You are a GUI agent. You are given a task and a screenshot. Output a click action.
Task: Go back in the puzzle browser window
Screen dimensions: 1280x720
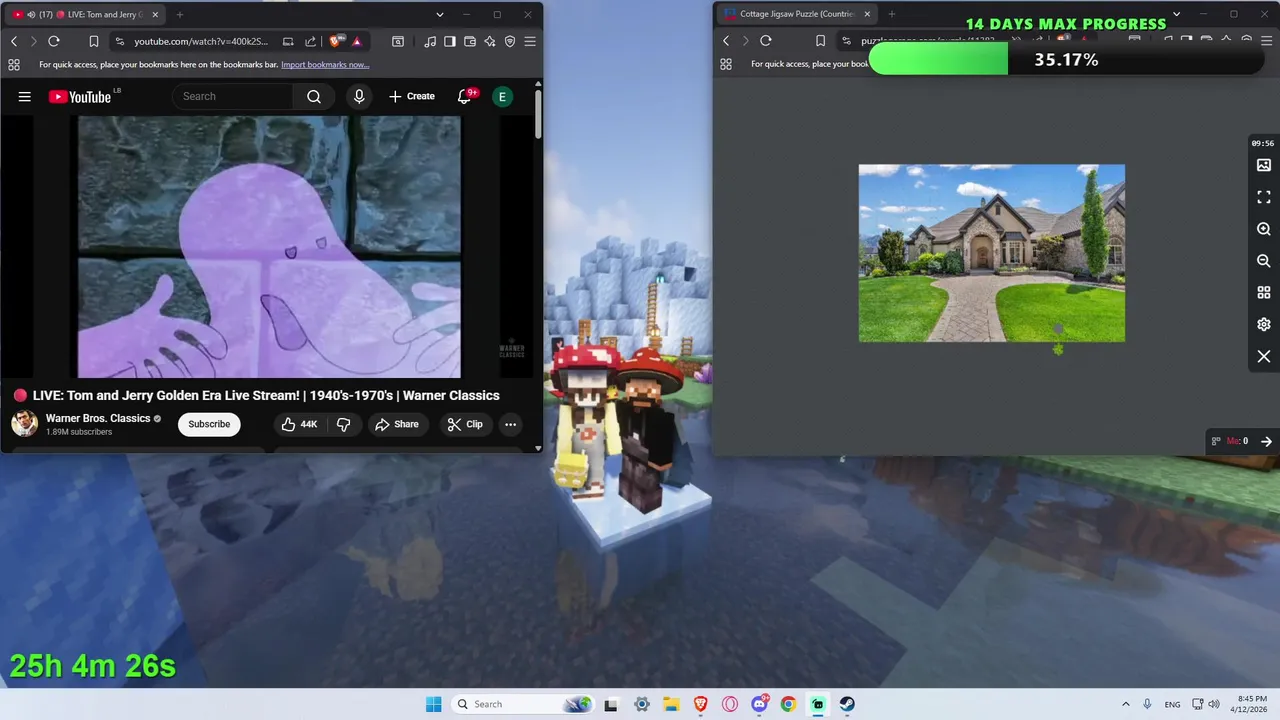[726, 41]
